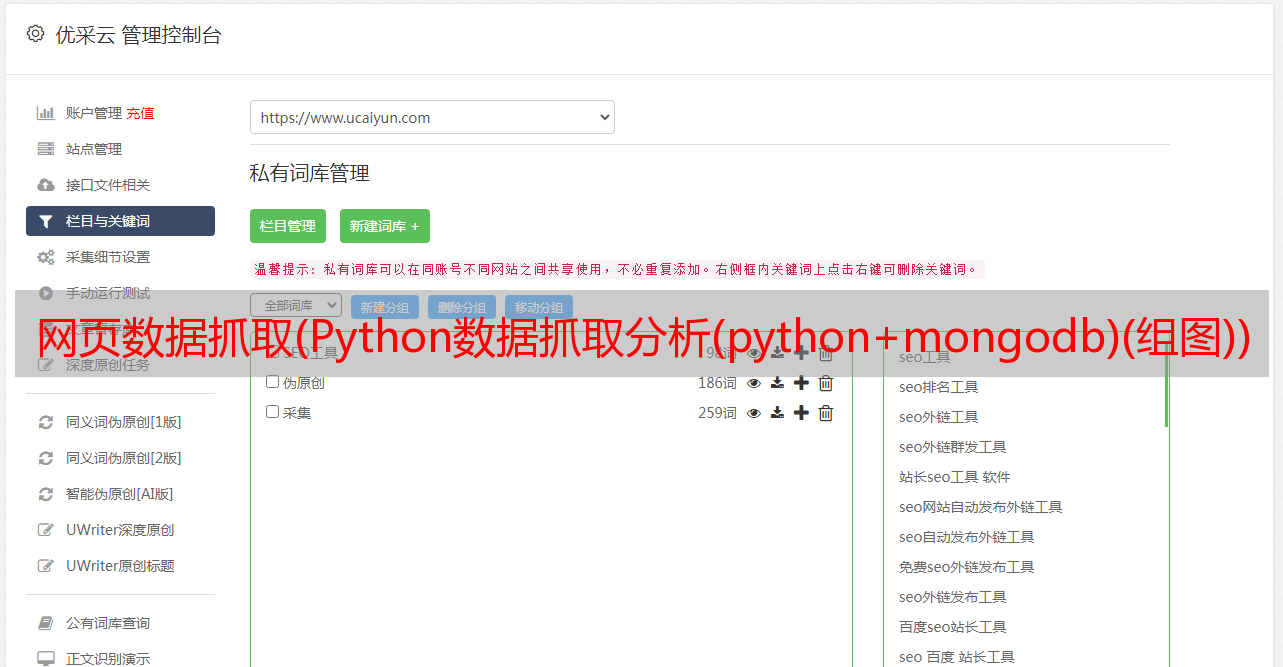Open 采集细节设置 menu item
The width and height of the screenshot is (1283, 667).
pos(108,257)
